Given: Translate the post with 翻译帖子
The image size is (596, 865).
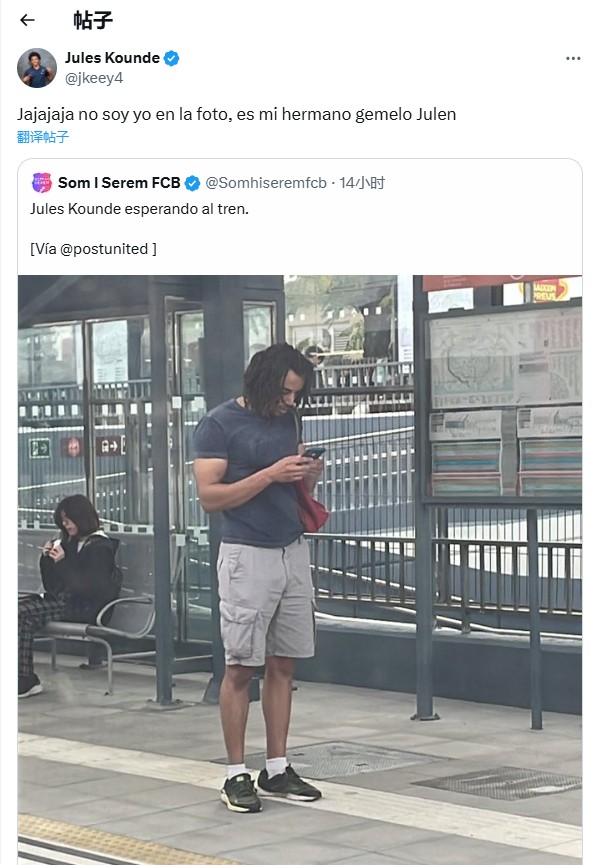Looking at the screenshot, I should coord(43,137).
